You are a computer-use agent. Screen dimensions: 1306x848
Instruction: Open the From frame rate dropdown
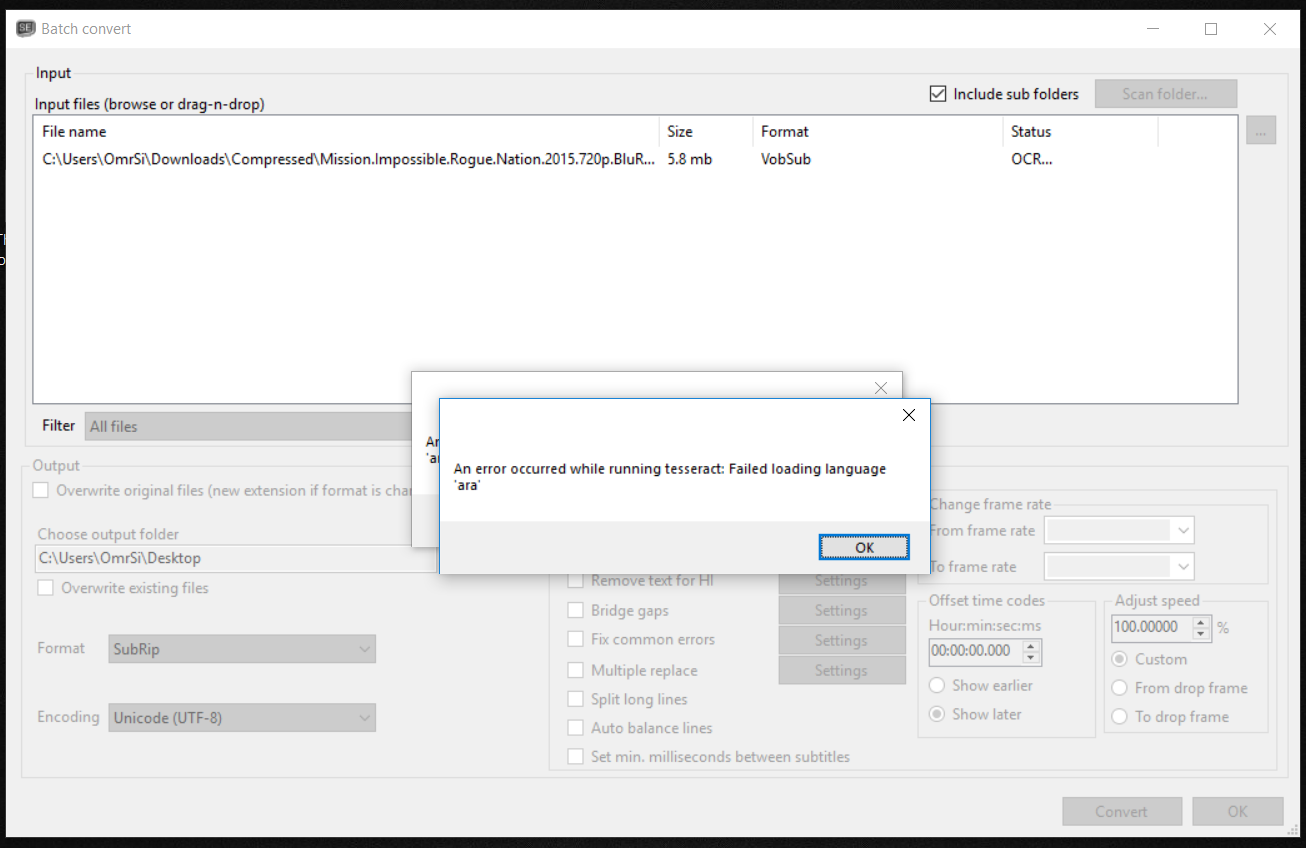1118,530
